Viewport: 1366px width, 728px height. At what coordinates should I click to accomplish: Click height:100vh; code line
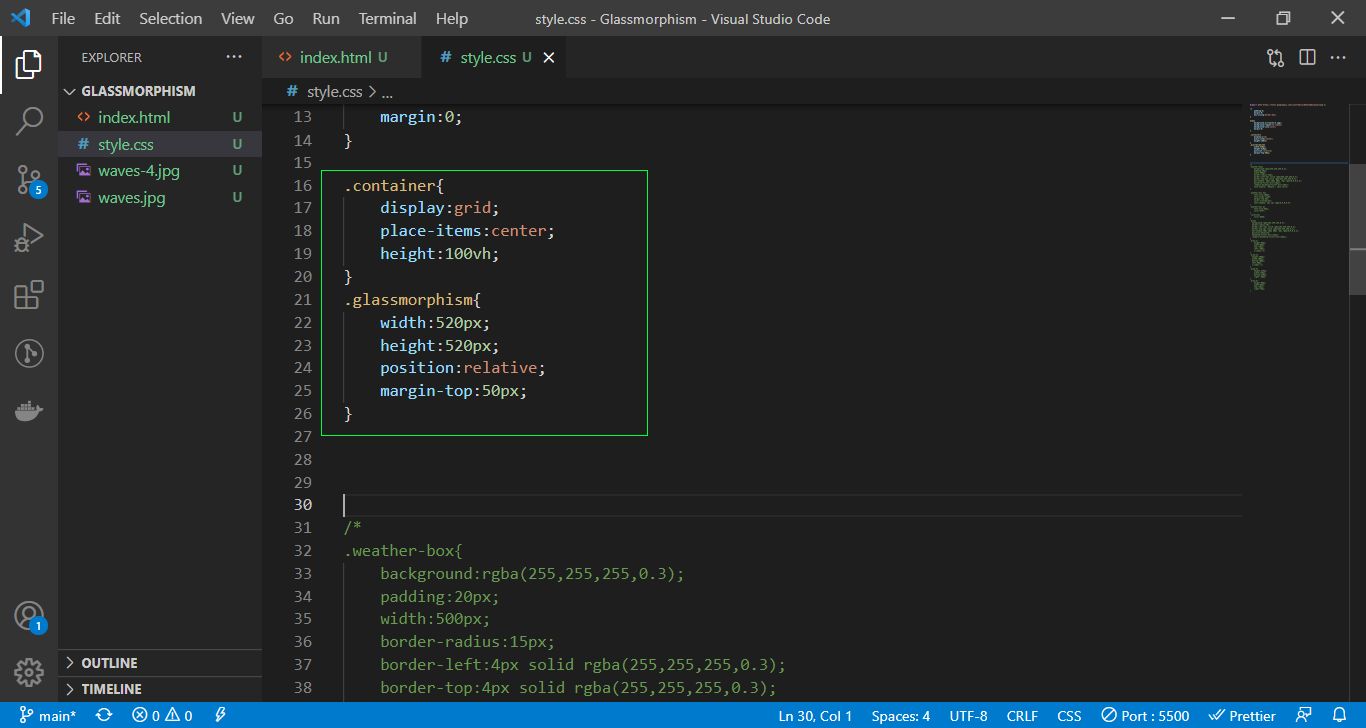click(x=439, y=254)
